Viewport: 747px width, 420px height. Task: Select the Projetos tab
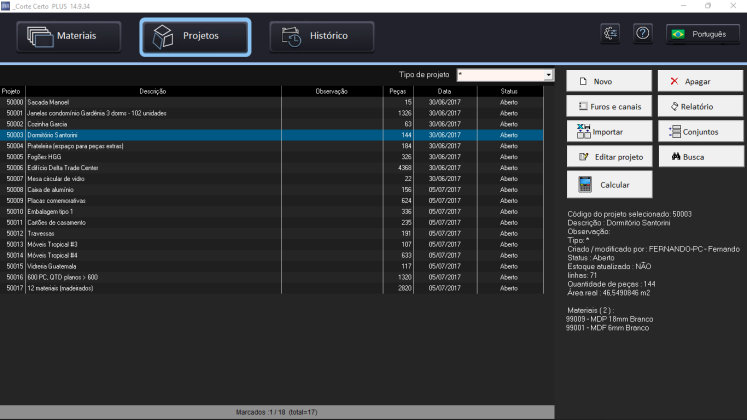point(195,37)
